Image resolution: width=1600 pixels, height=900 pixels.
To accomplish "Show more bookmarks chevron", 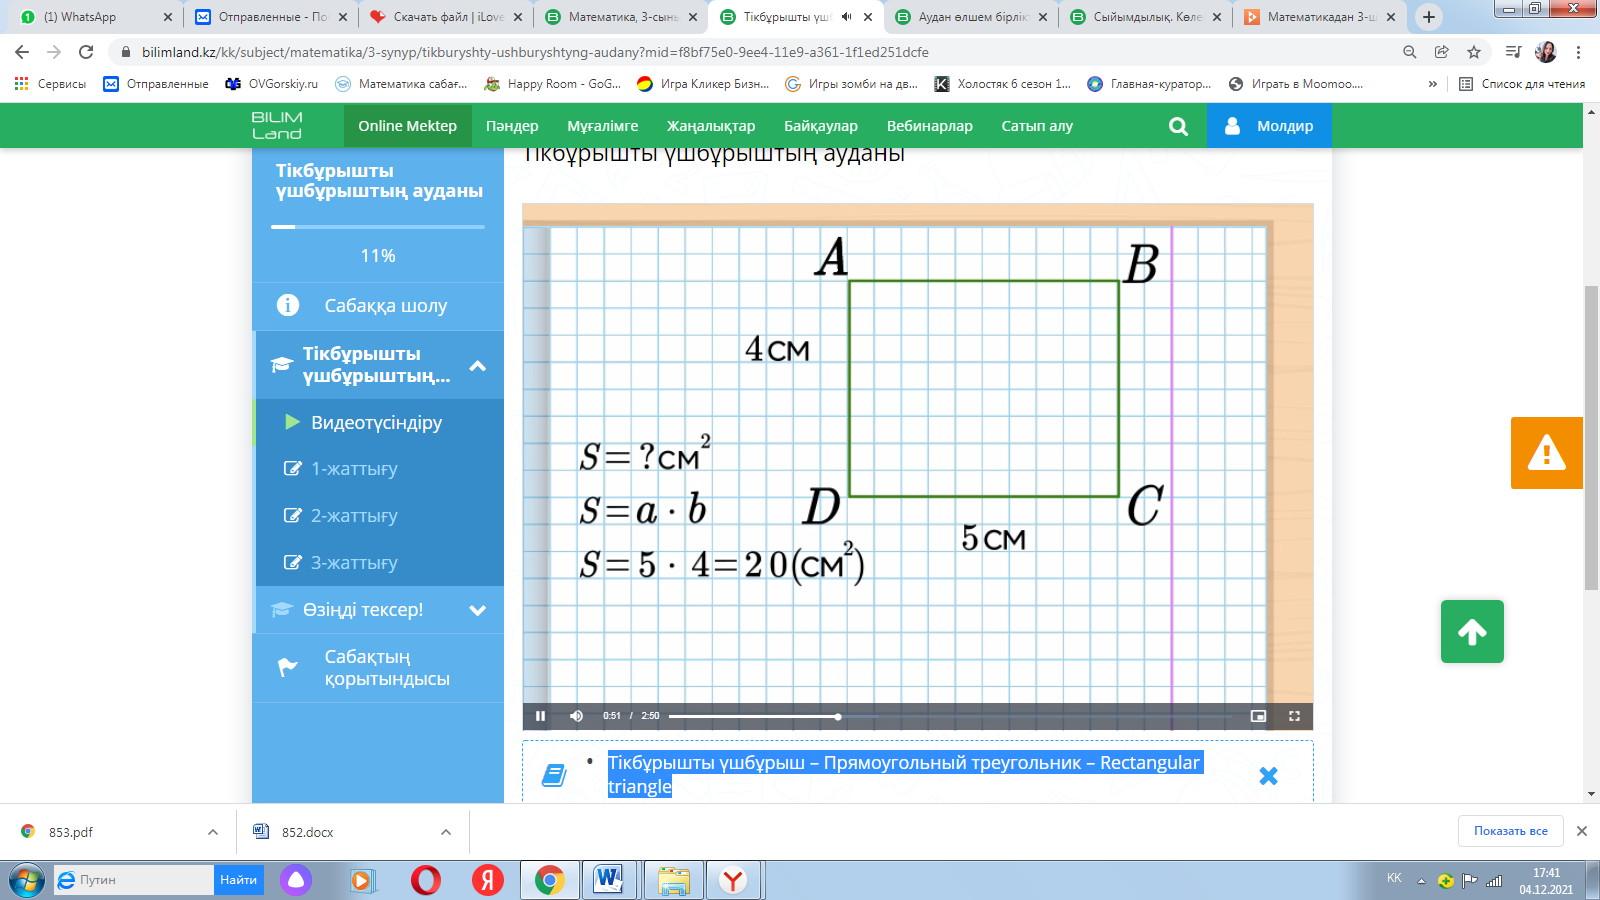I will 1433,84.
